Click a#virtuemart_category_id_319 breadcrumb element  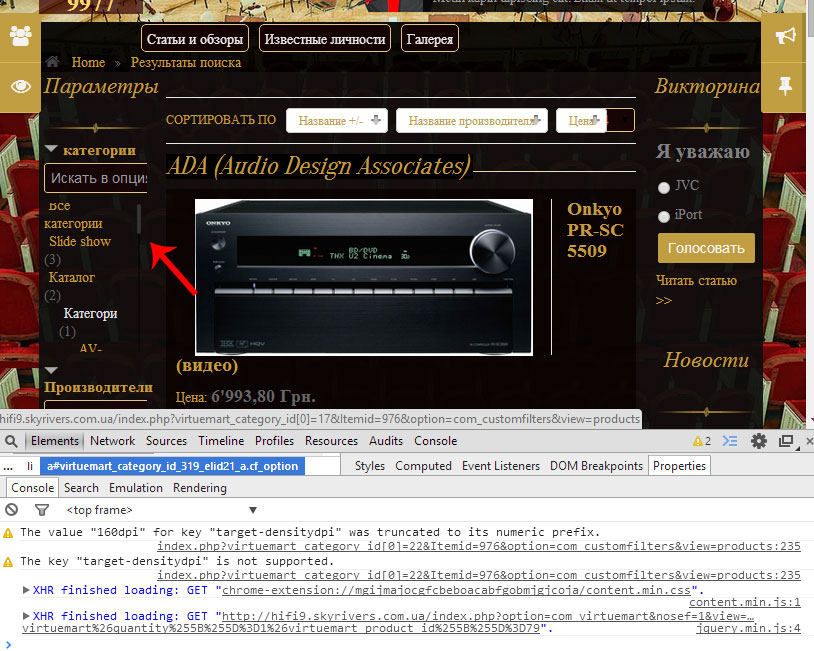172,466
